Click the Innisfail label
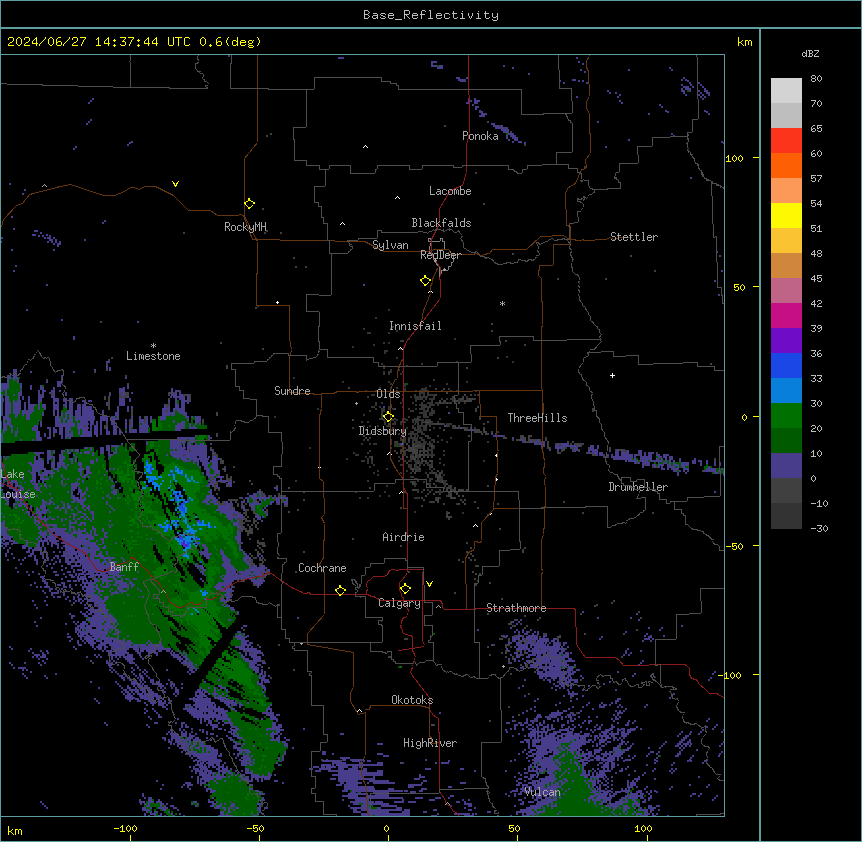This screenshot has width=862, height=842. click(415, 326)
